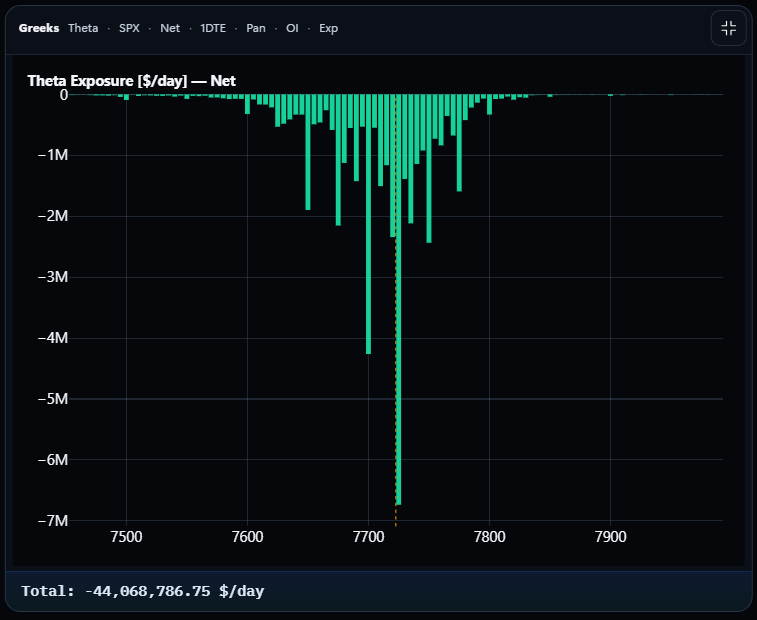Click the 7700 x-axis label
This screenshot has width=757, height=620.
coord(368,536)
